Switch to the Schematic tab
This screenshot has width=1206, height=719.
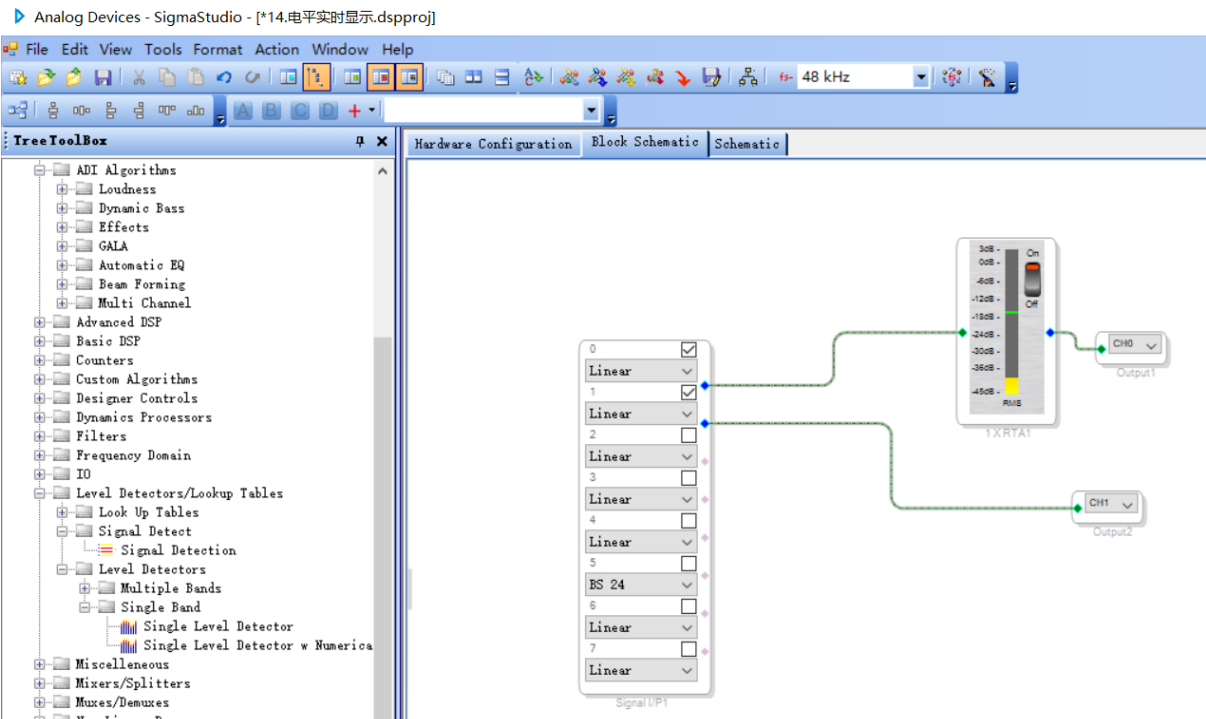tap(747, 144)
